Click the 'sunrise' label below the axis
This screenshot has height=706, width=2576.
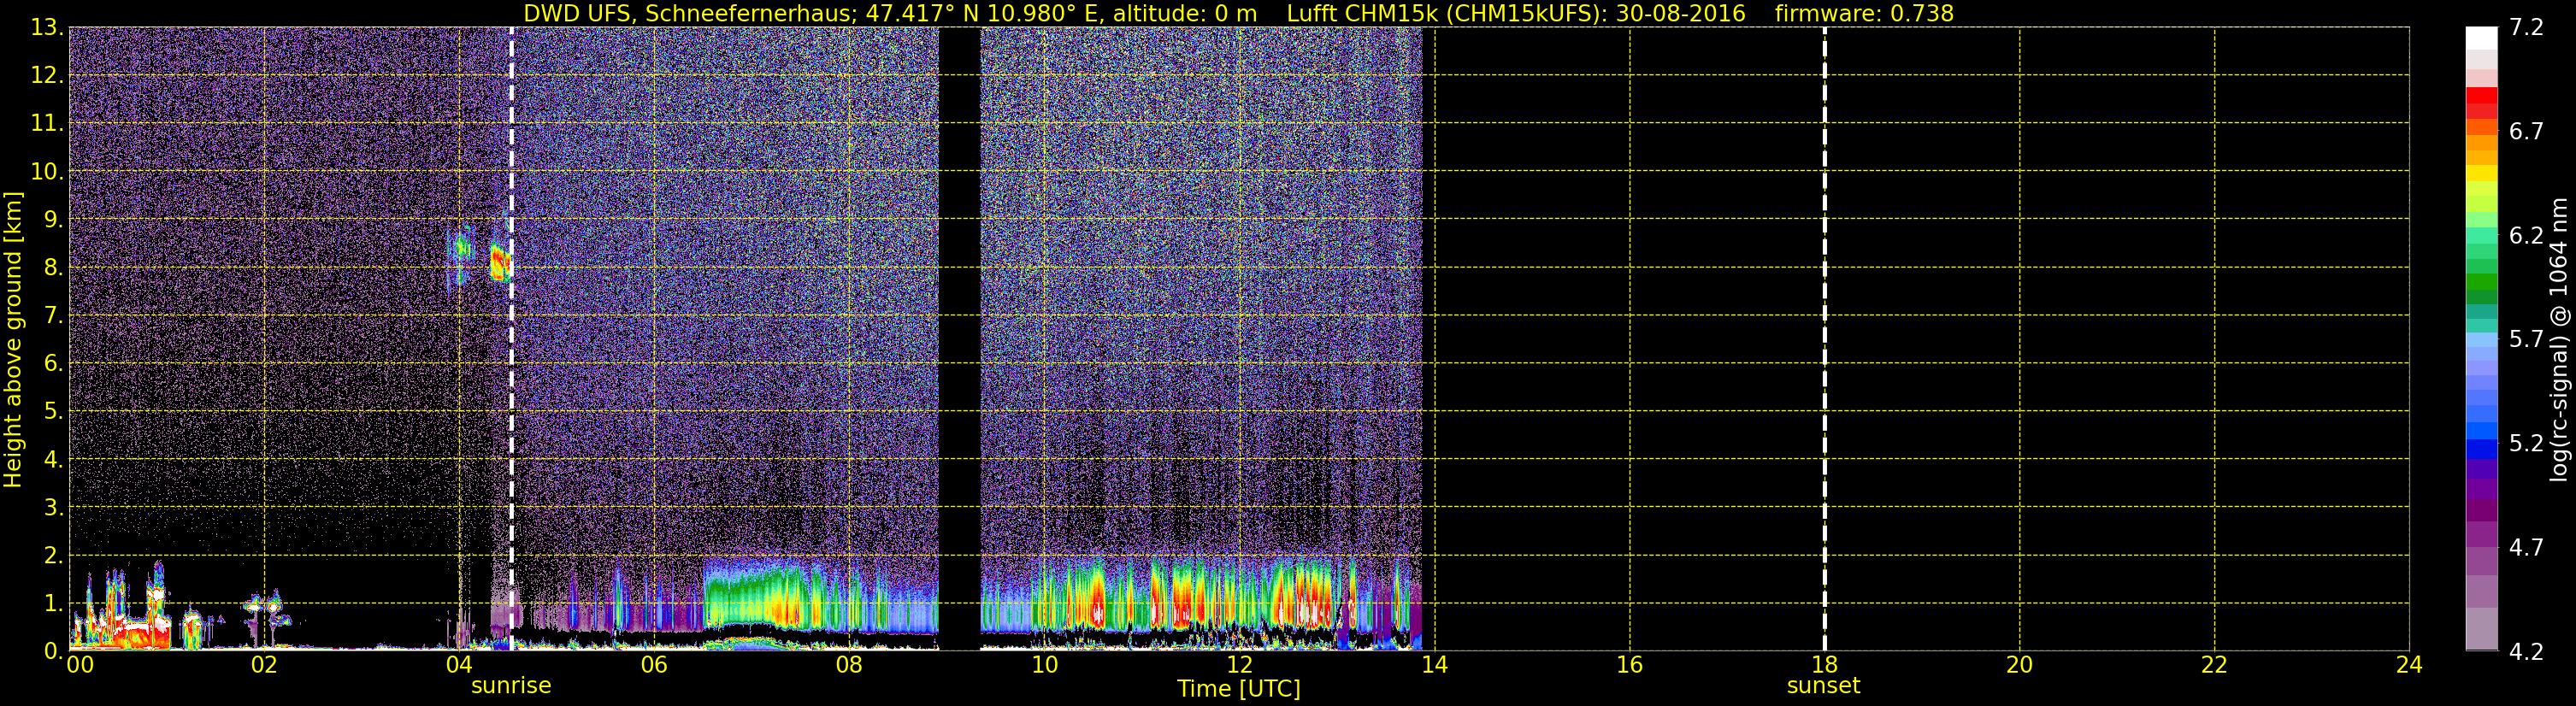[x=511, y=686]
